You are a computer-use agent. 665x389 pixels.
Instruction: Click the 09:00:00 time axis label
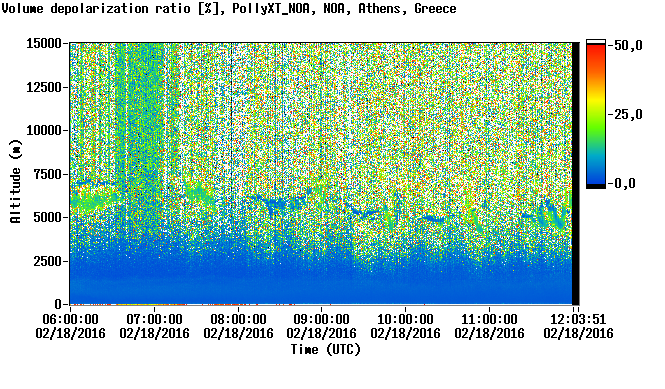click(x=321, y=319)
